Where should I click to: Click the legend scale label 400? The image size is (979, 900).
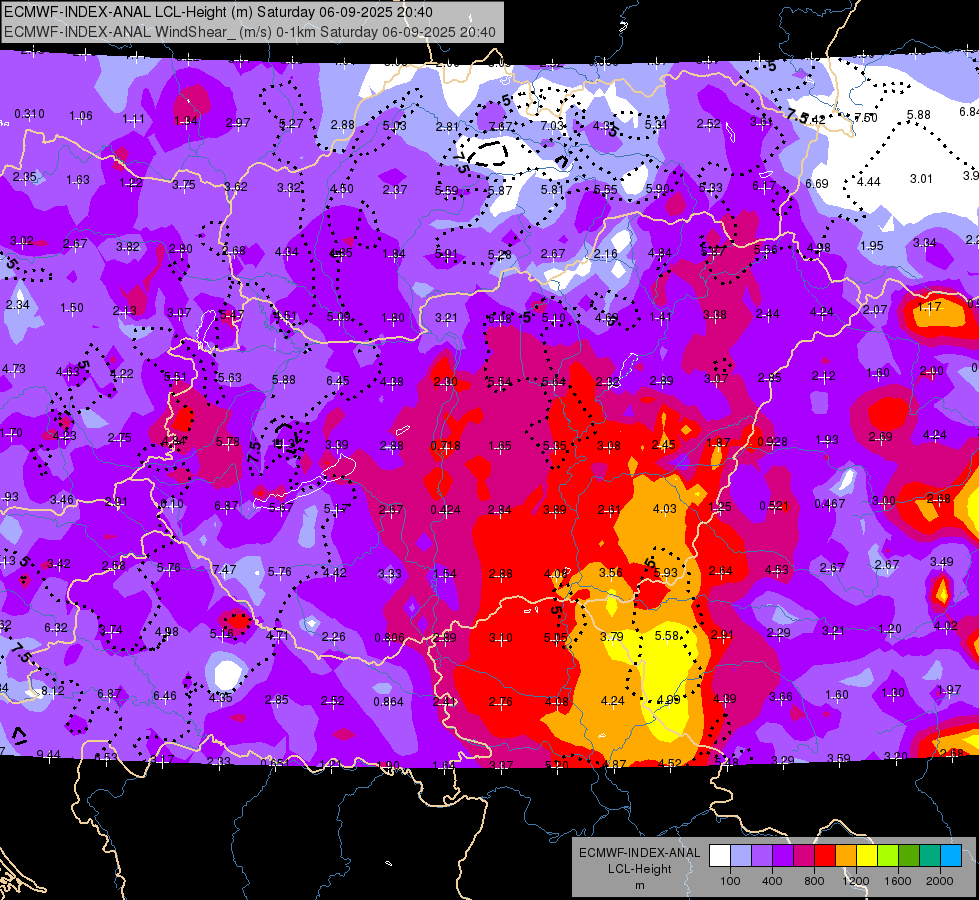coord(772,881)
